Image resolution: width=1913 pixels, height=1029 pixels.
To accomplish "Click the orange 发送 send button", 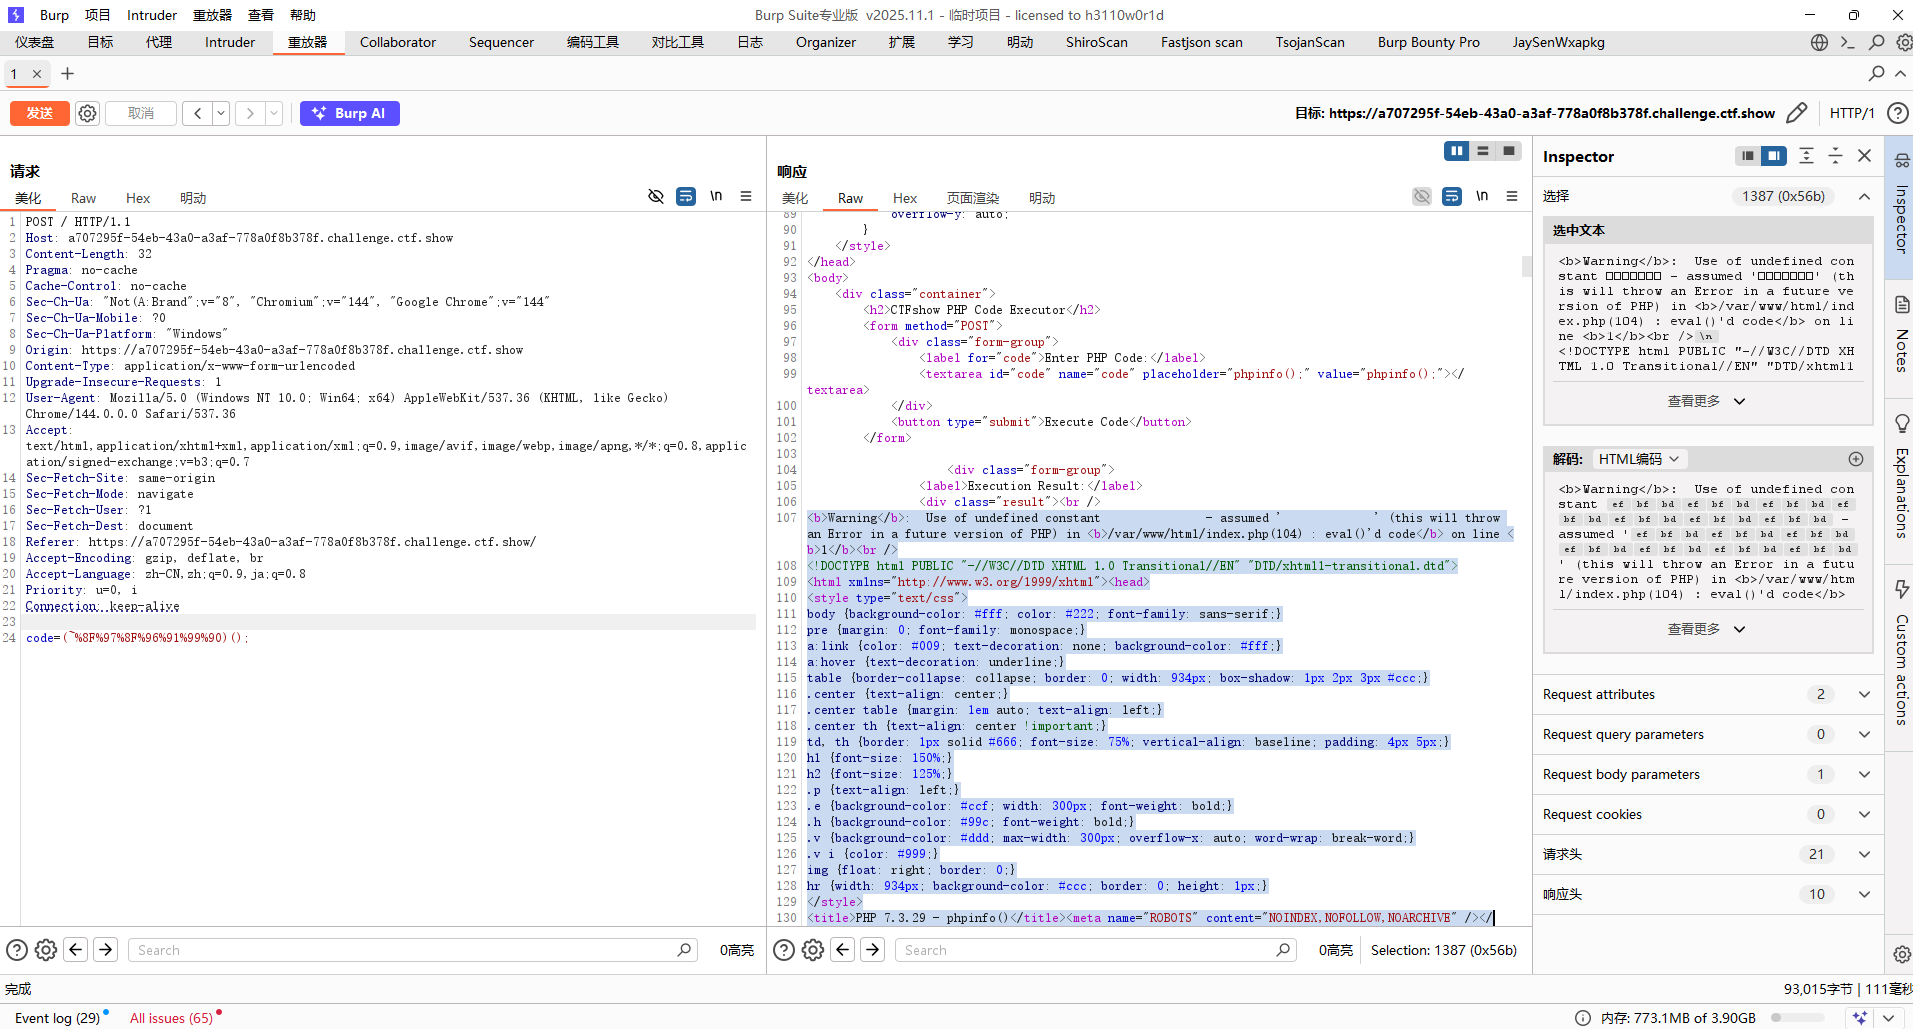I will coord(40,113).
